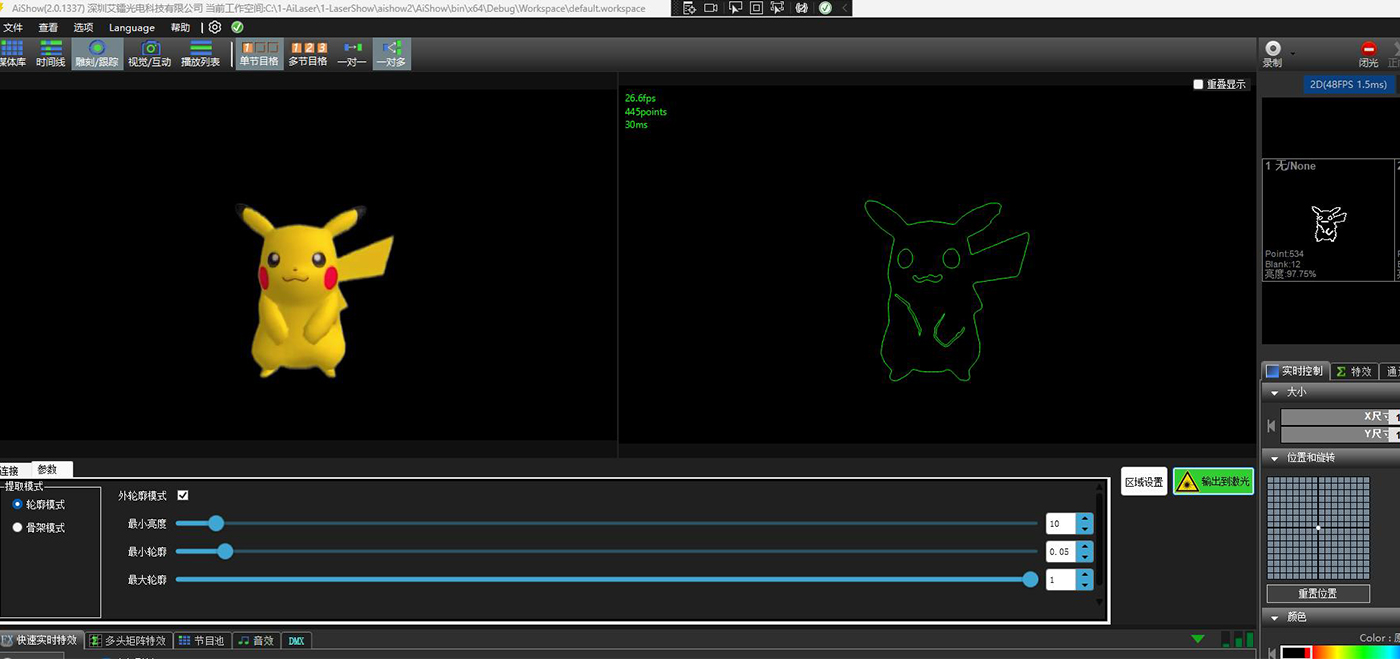Click the people-screen icon in top recorder bar

point(778,8)
